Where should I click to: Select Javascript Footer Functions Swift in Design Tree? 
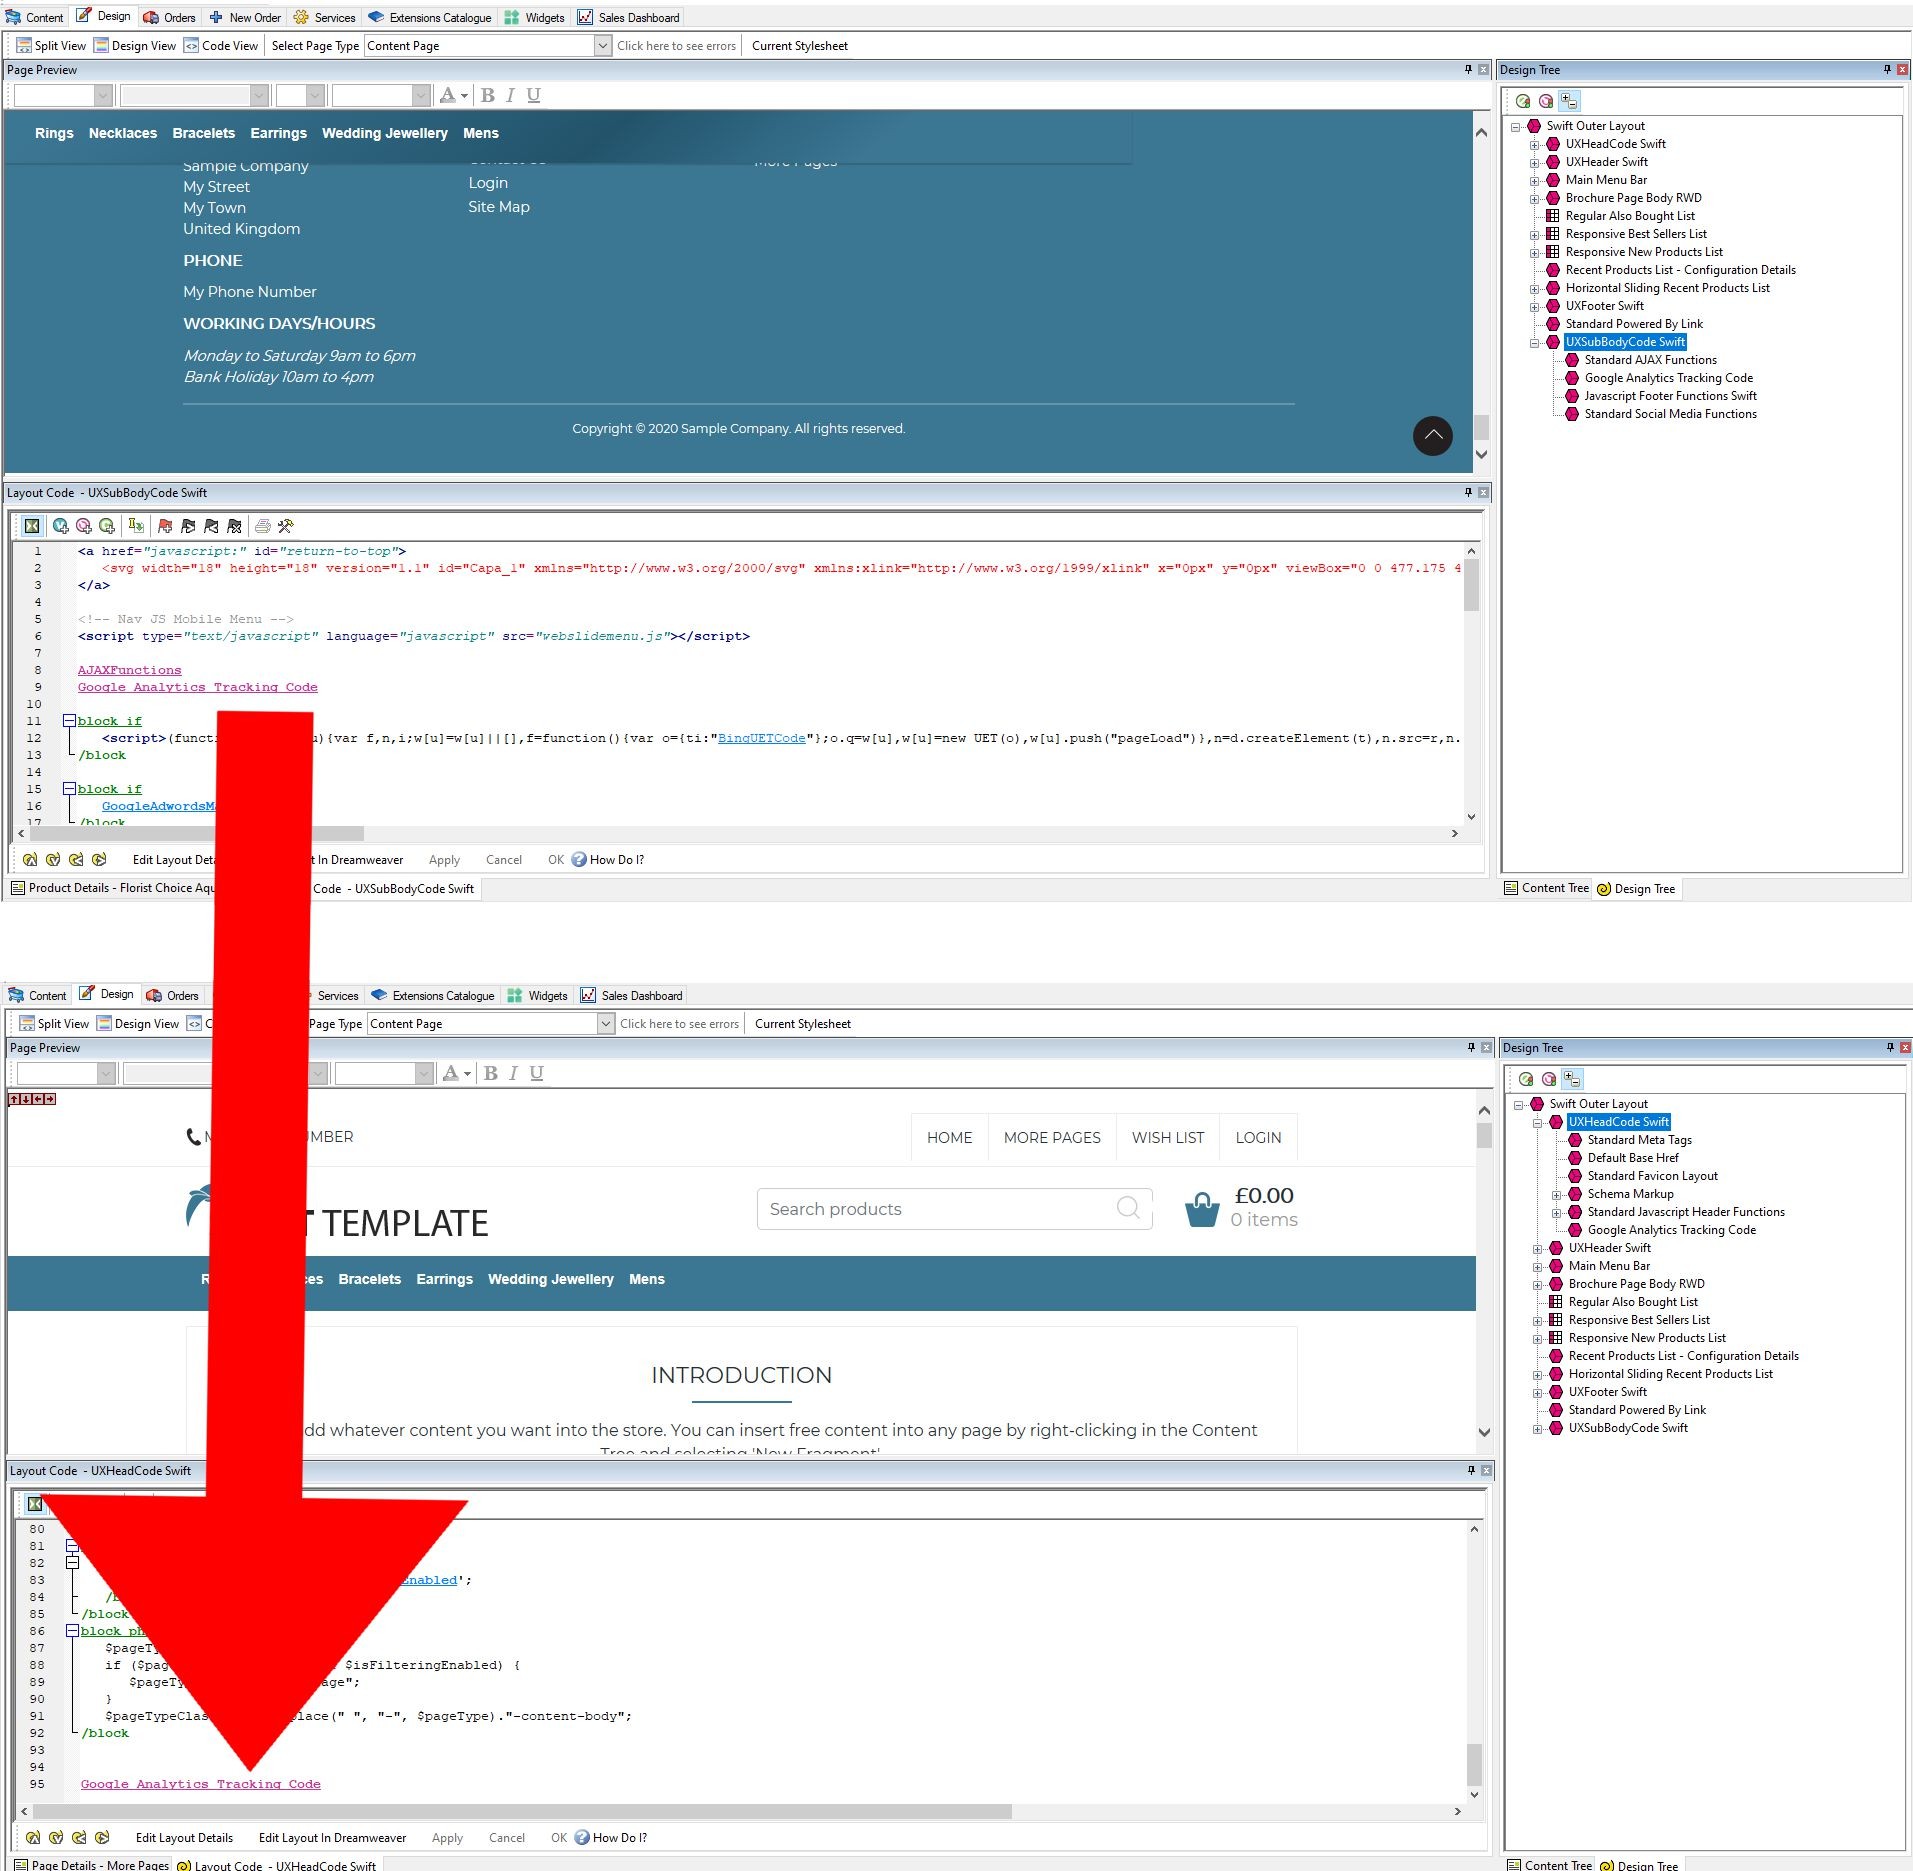click(x=1670, y=396)
